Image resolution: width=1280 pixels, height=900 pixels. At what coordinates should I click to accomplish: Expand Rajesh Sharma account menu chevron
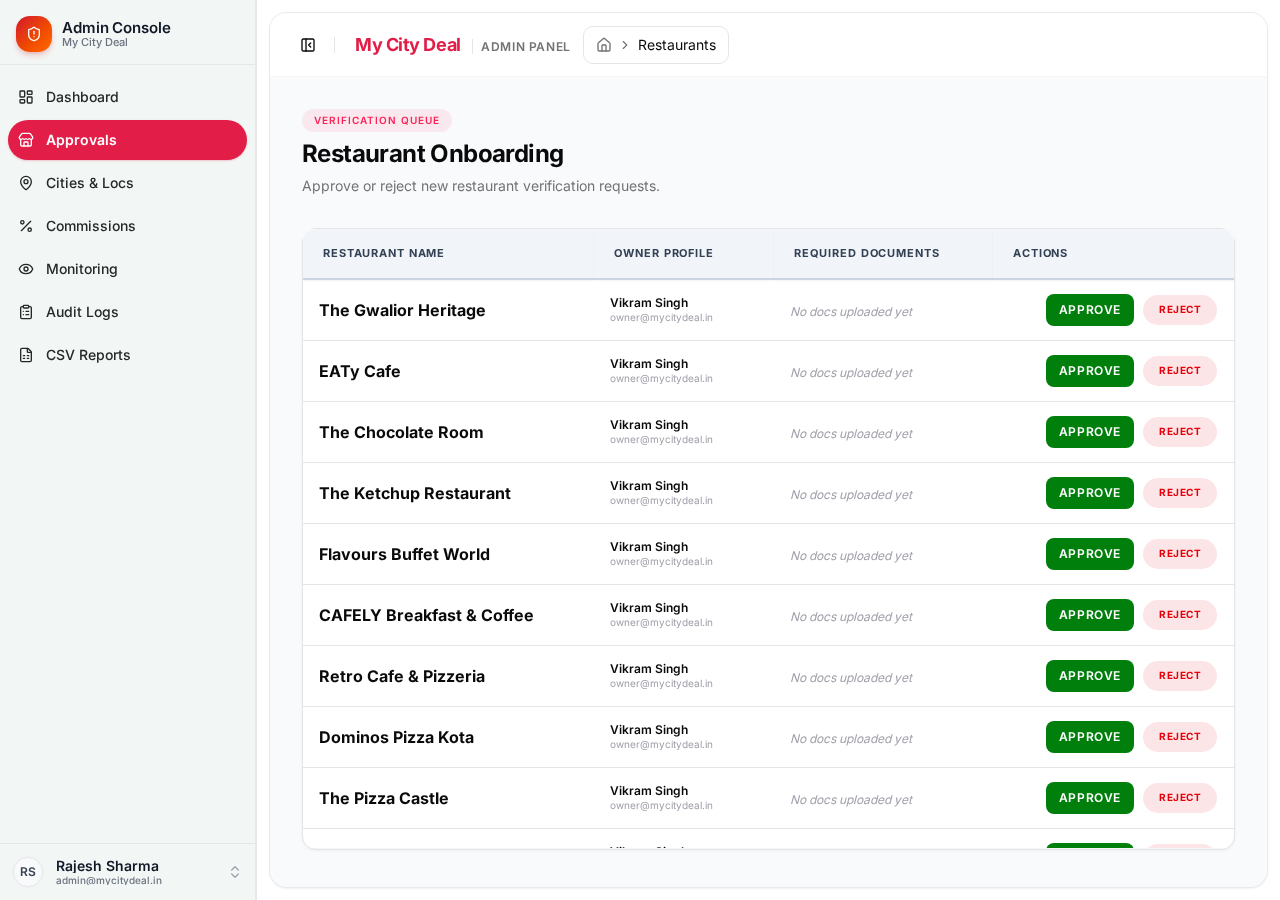(235, 872)
